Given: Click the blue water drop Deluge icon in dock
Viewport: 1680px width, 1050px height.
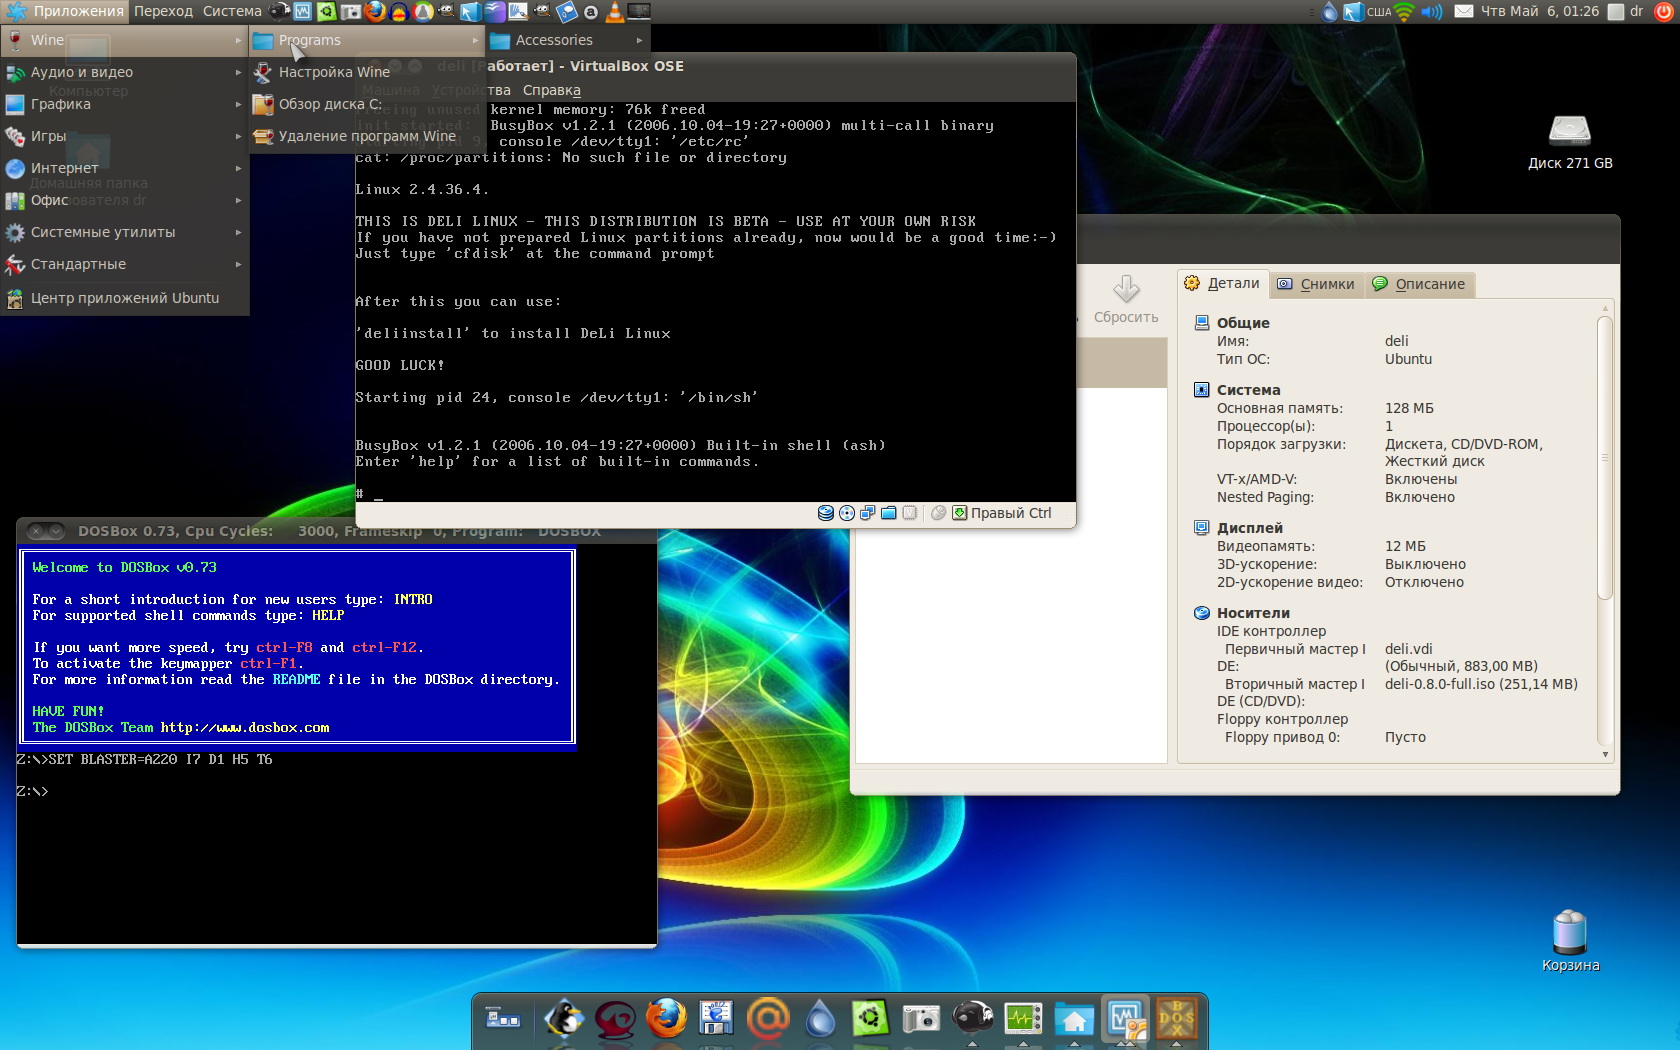Looking at the screenshot, I should pyautogui.click(x=820, y=1019).
